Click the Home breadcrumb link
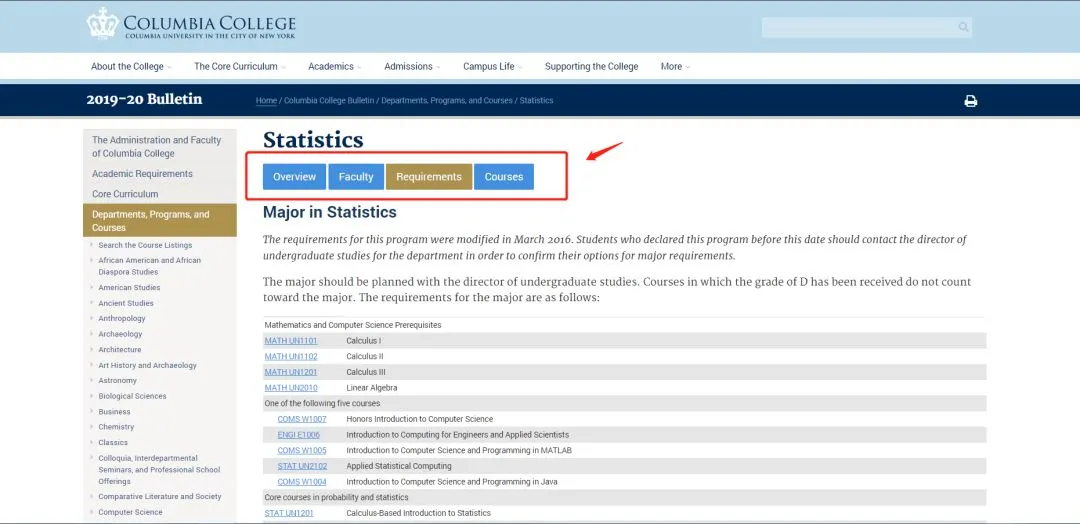Image resolution: width=1080 pixels, height=524 pixels. coord(266,101)
